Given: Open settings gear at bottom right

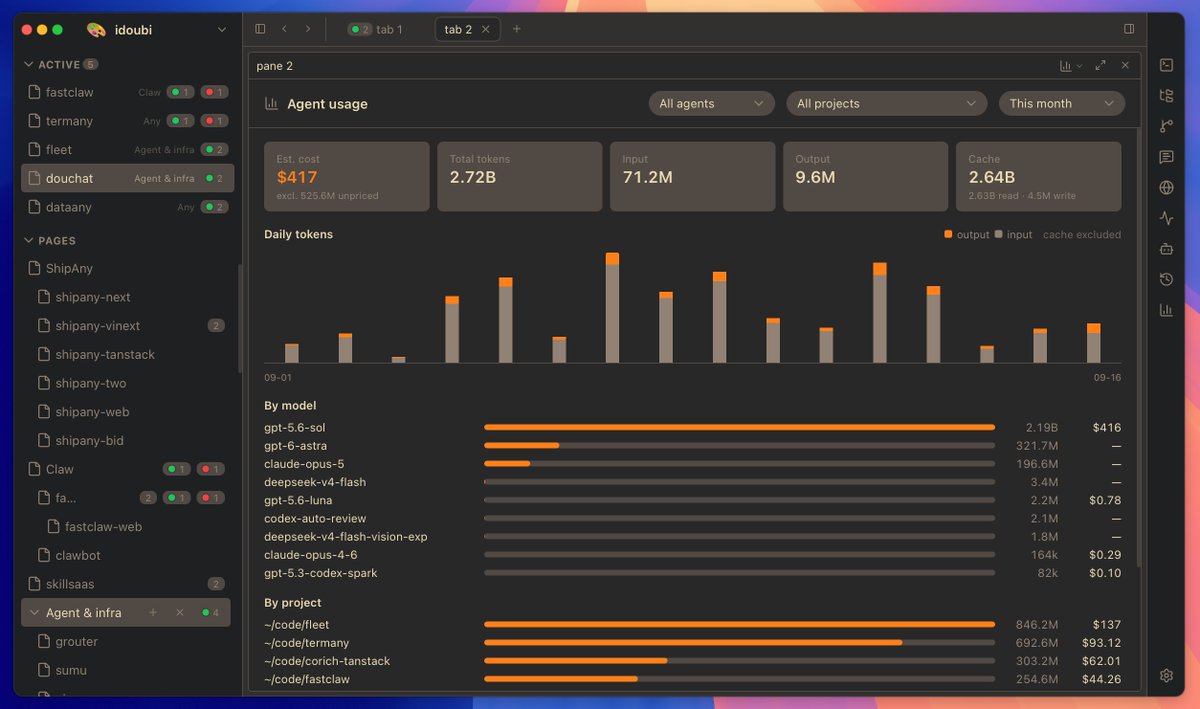Looking at the screenshot, I should click(1166, 675).
